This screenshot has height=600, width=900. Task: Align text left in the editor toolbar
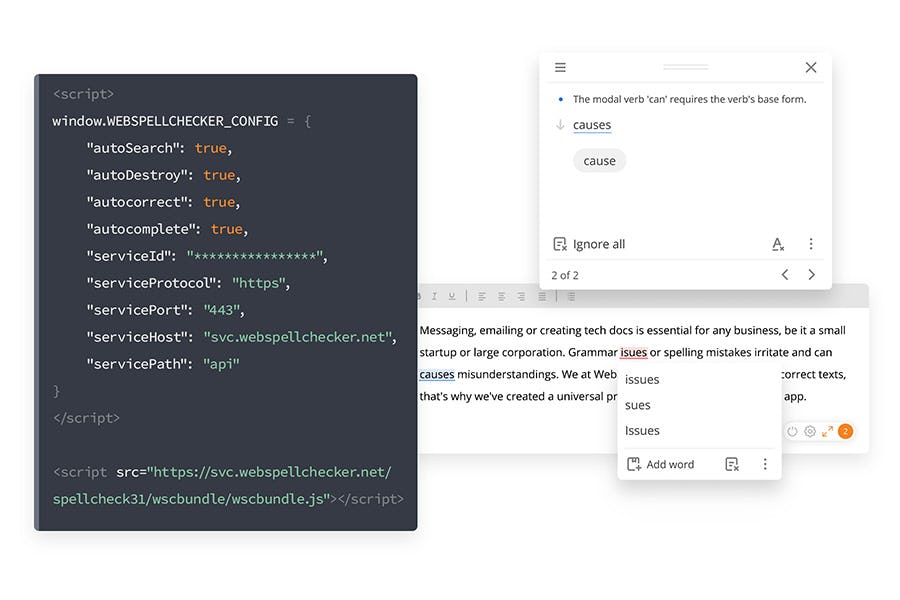482,296
